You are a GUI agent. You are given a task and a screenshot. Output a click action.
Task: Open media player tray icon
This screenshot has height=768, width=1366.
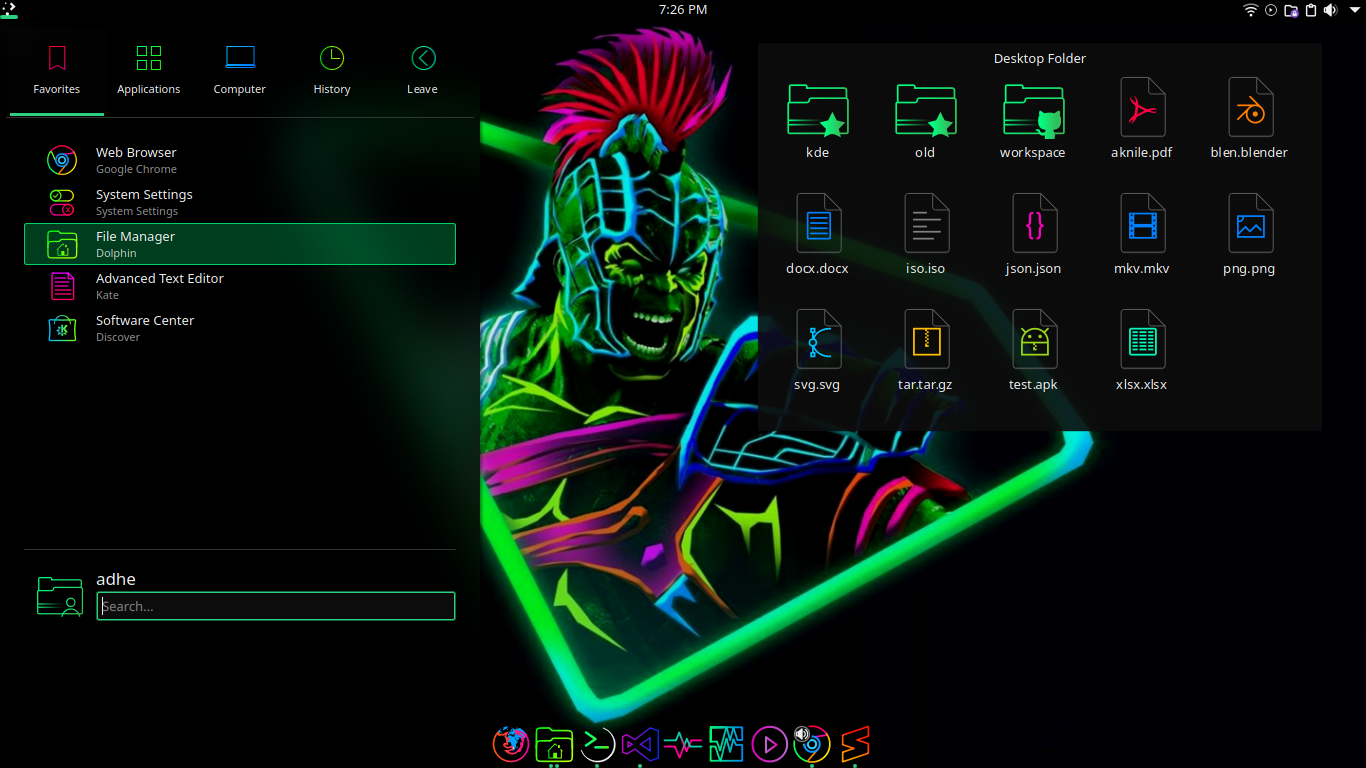[1271, 10]
